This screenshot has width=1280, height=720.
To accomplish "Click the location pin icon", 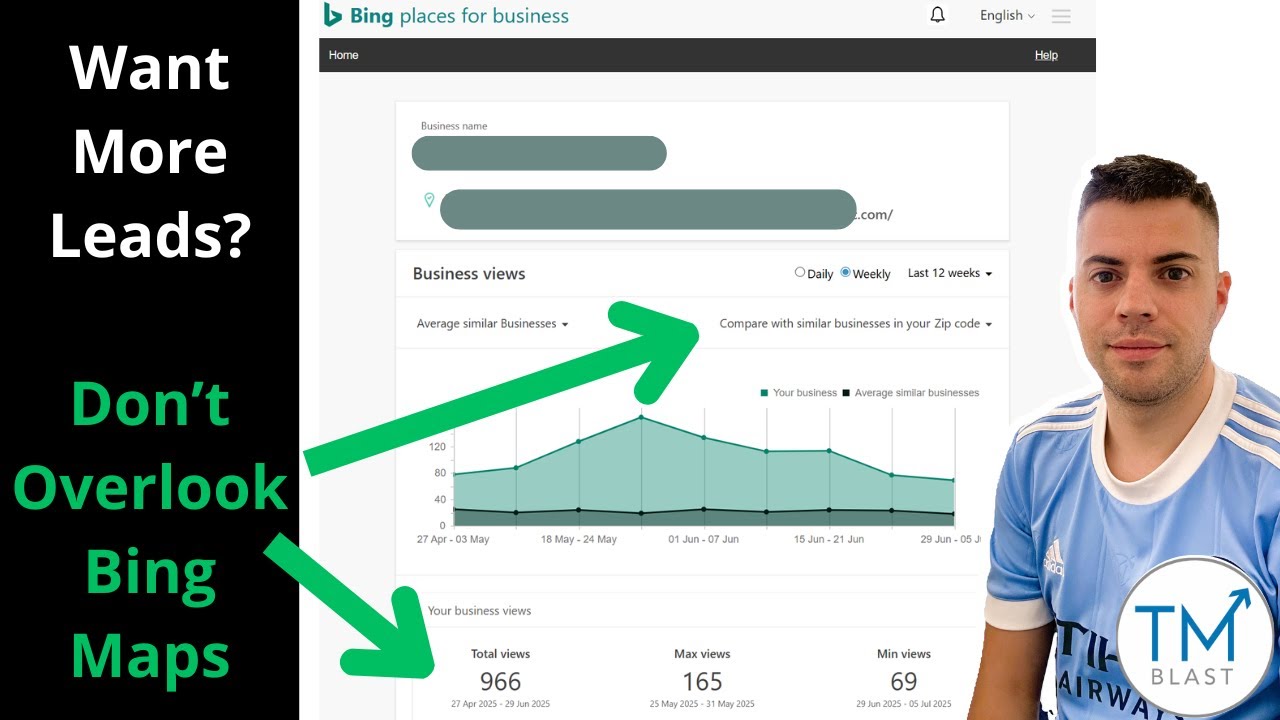I will click(x=429, y=200).
